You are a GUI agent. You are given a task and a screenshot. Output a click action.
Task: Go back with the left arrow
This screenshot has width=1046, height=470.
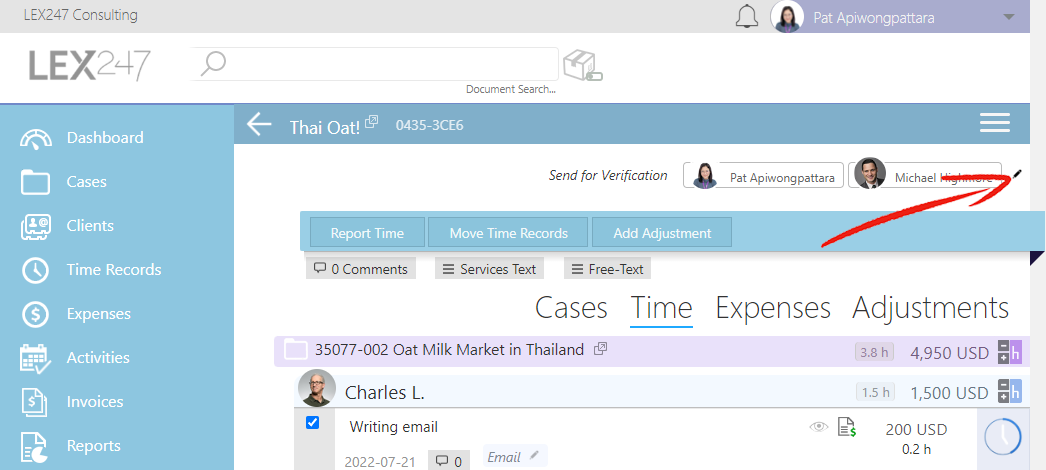(259, 124)
